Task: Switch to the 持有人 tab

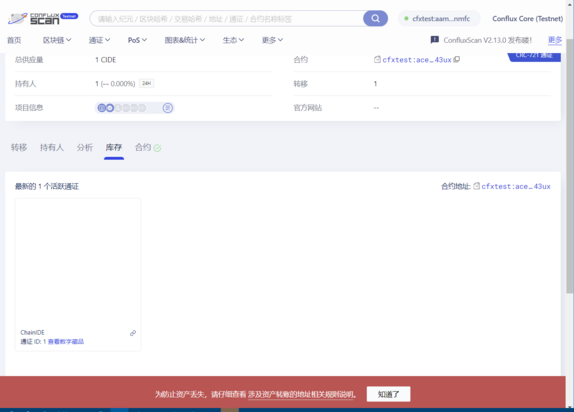Action: (52, 147)
